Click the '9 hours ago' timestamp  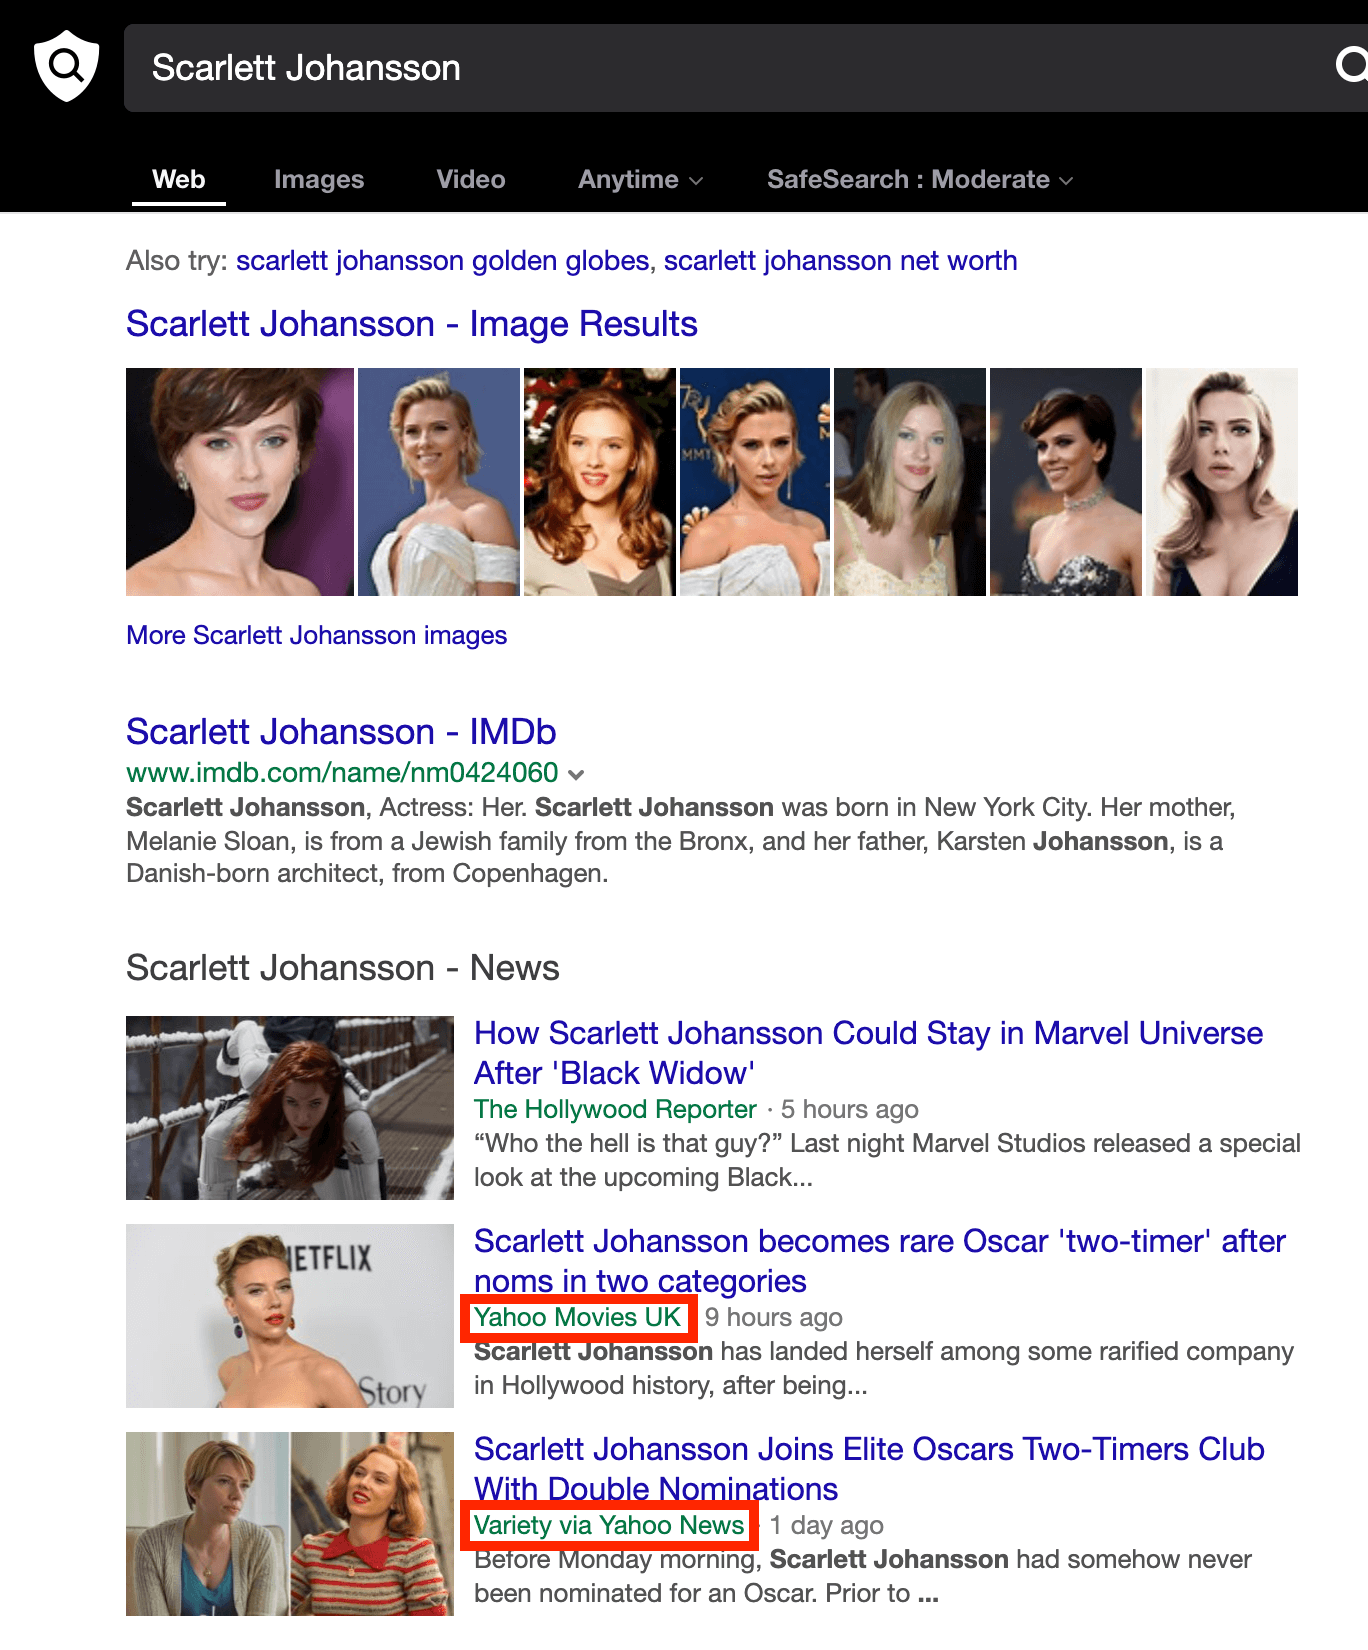tap(774, 1317)
